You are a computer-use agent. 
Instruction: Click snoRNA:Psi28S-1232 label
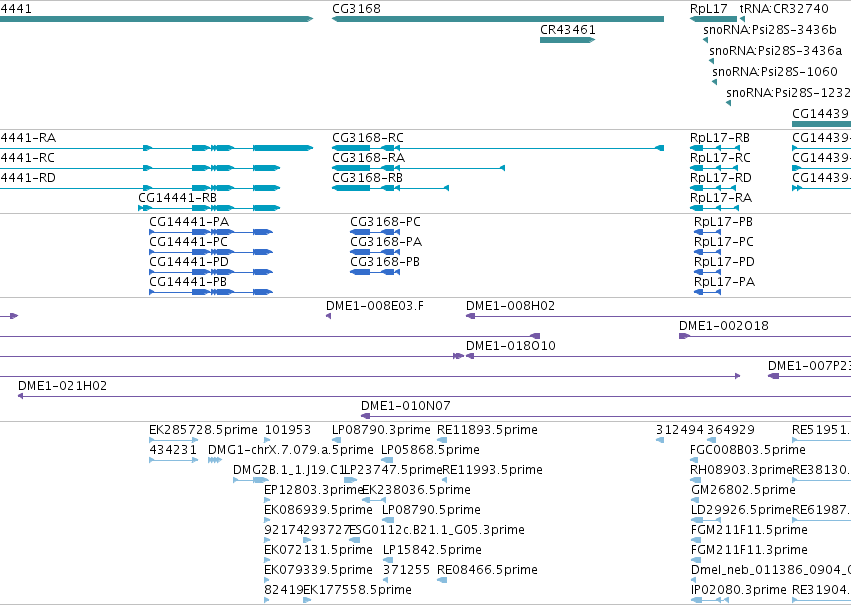pos(789,92)
